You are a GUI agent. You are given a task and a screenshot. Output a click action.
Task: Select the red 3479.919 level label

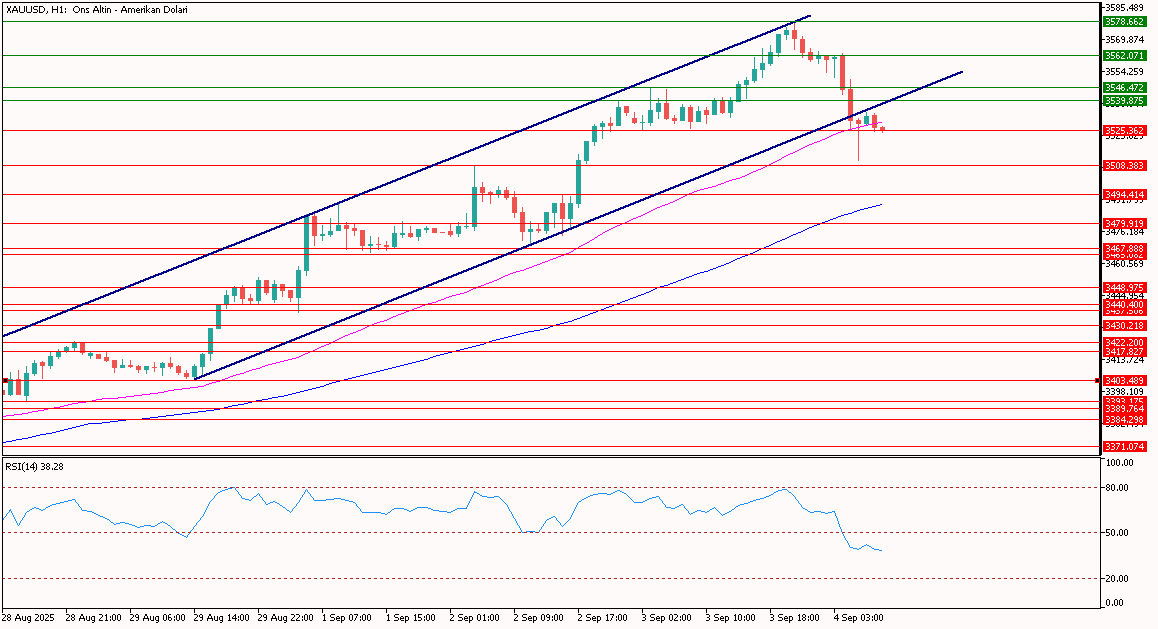1125,224
